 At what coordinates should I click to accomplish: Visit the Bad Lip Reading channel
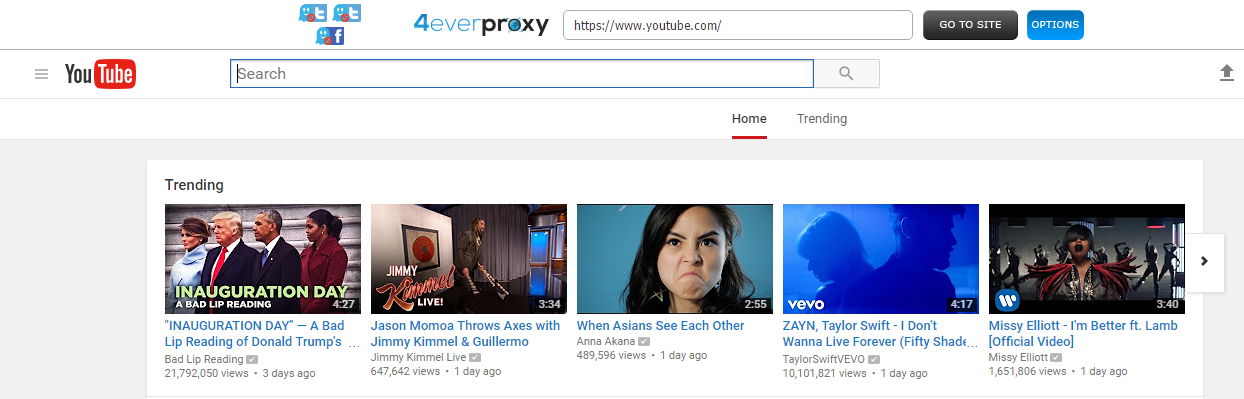[204, 359]
